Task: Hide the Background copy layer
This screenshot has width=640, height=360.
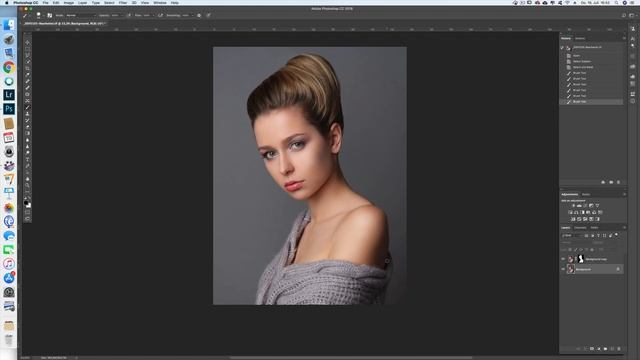Action: [x=563, y=259]
